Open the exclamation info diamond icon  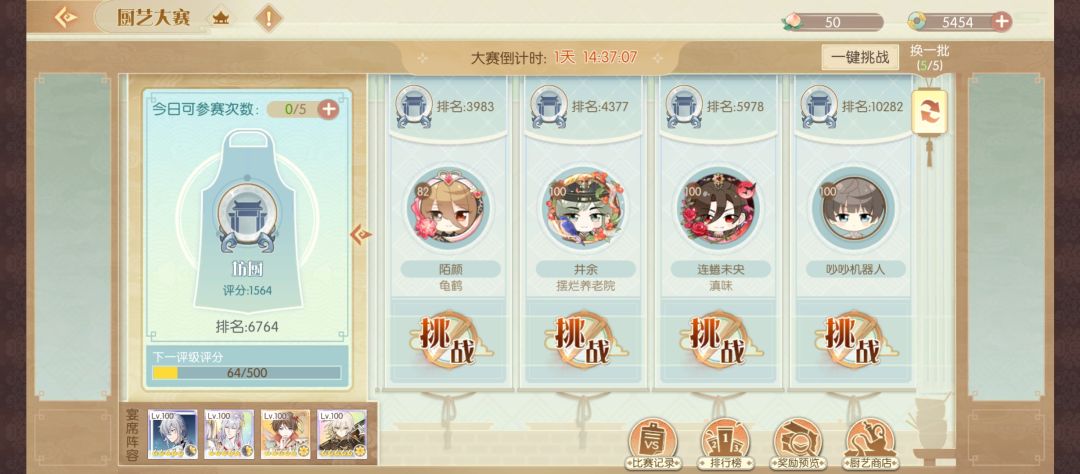(269, 18)
